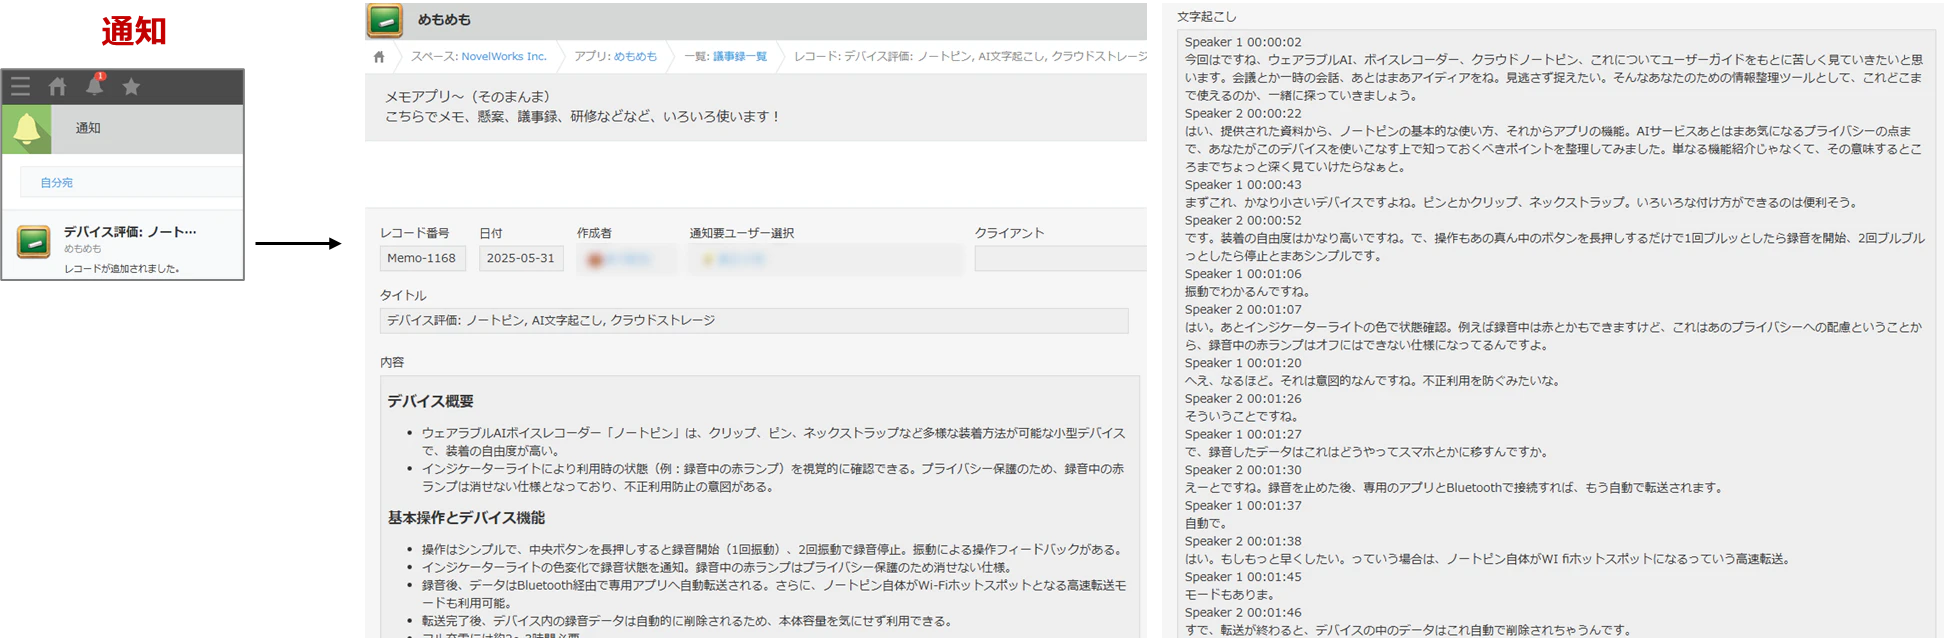This screenshot has height=638, width=1944.
Task: Click the app icon beside デバイス評価 notification
Action: pos(34,242)
